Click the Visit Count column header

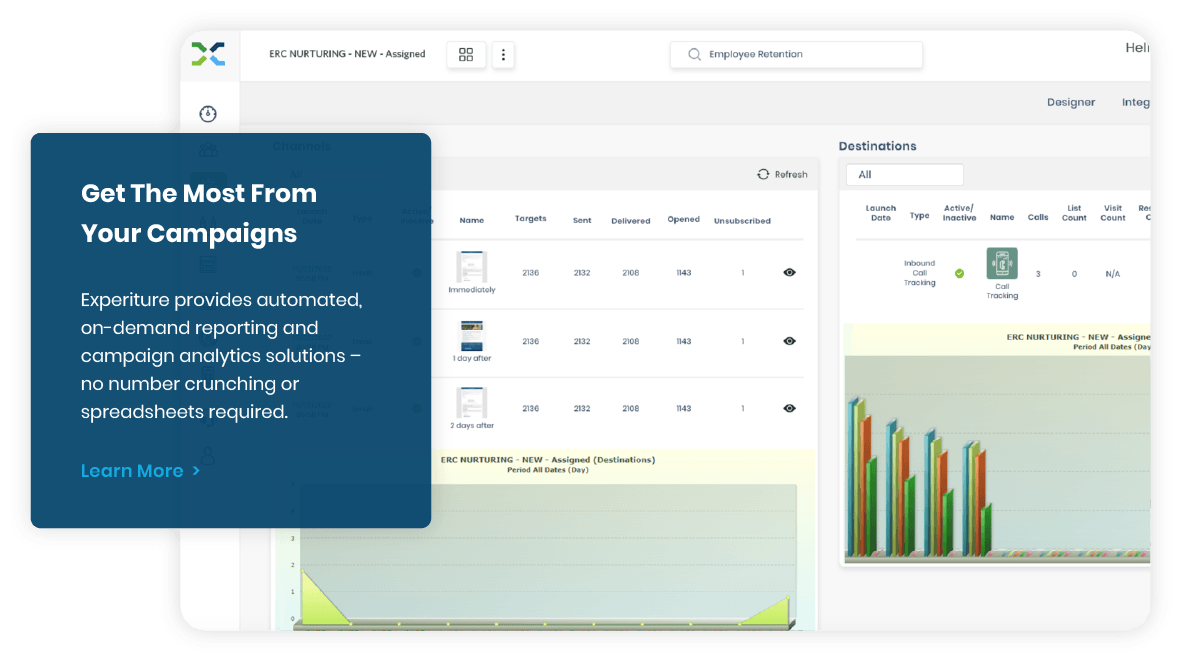(1112, 213)
